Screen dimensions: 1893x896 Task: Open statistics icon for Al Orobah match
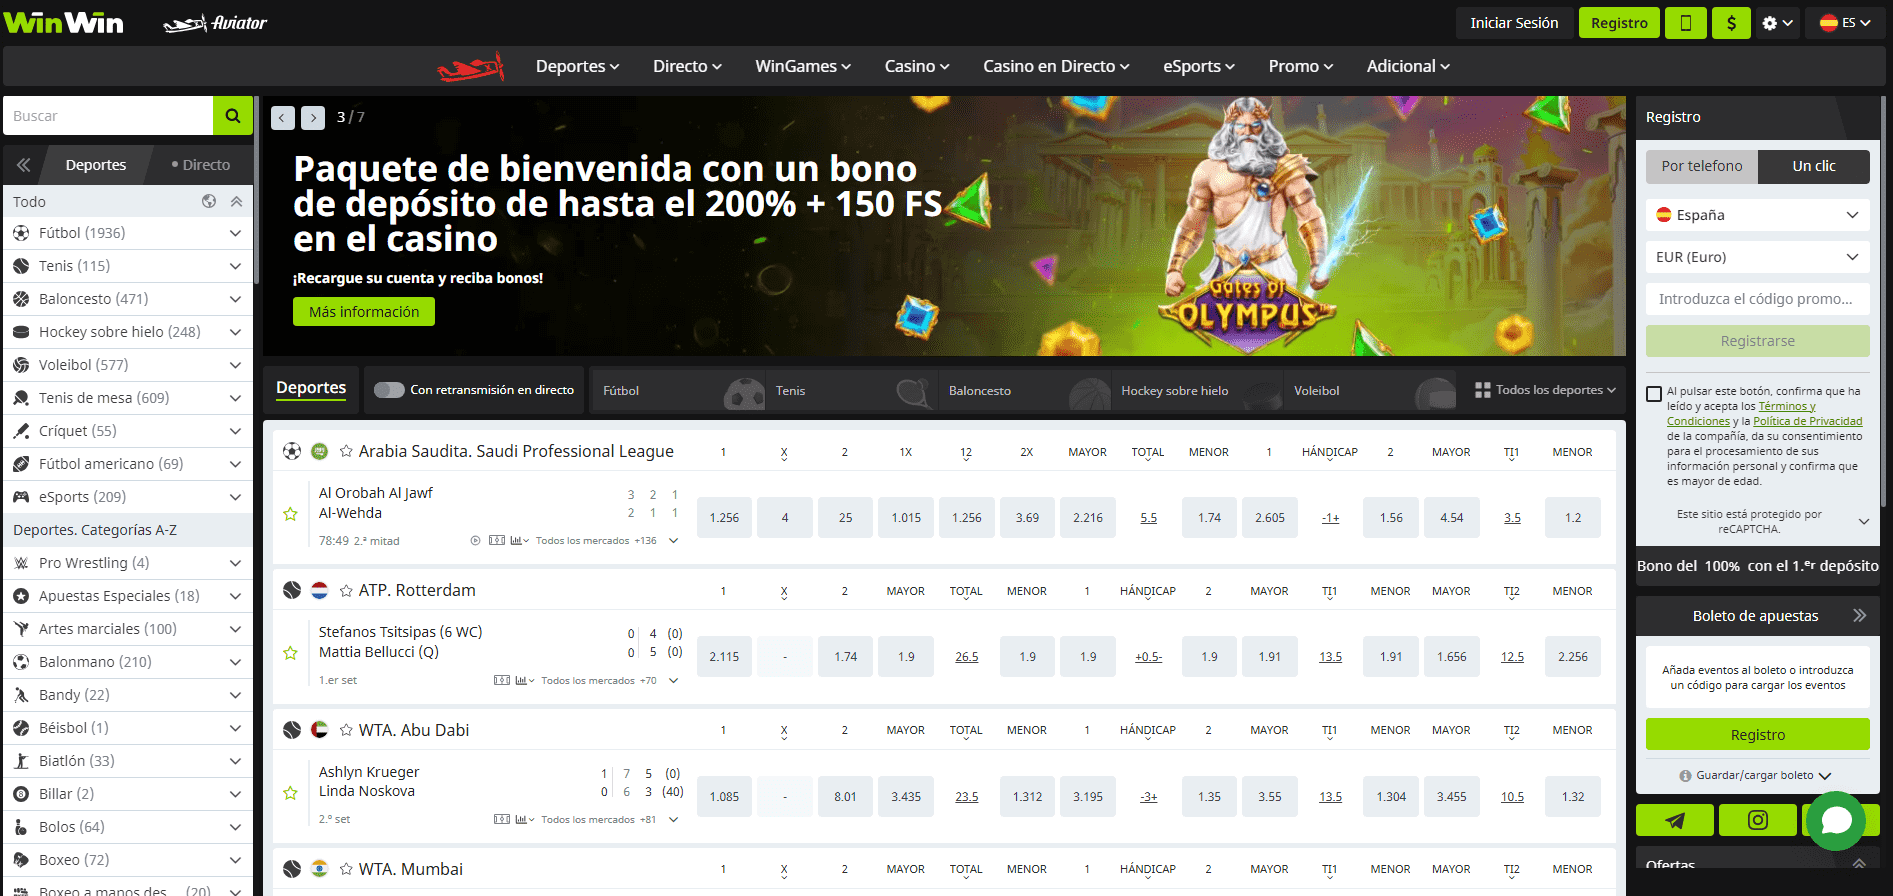click(x=519, y=541)
